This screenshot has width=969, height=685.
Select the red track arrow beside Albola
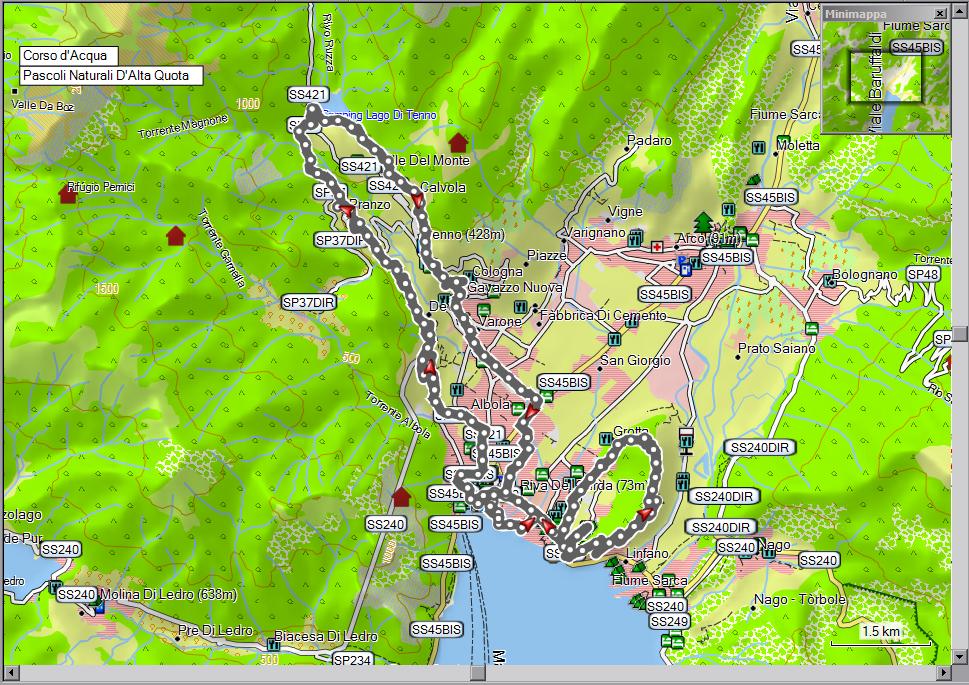[531, 410]
